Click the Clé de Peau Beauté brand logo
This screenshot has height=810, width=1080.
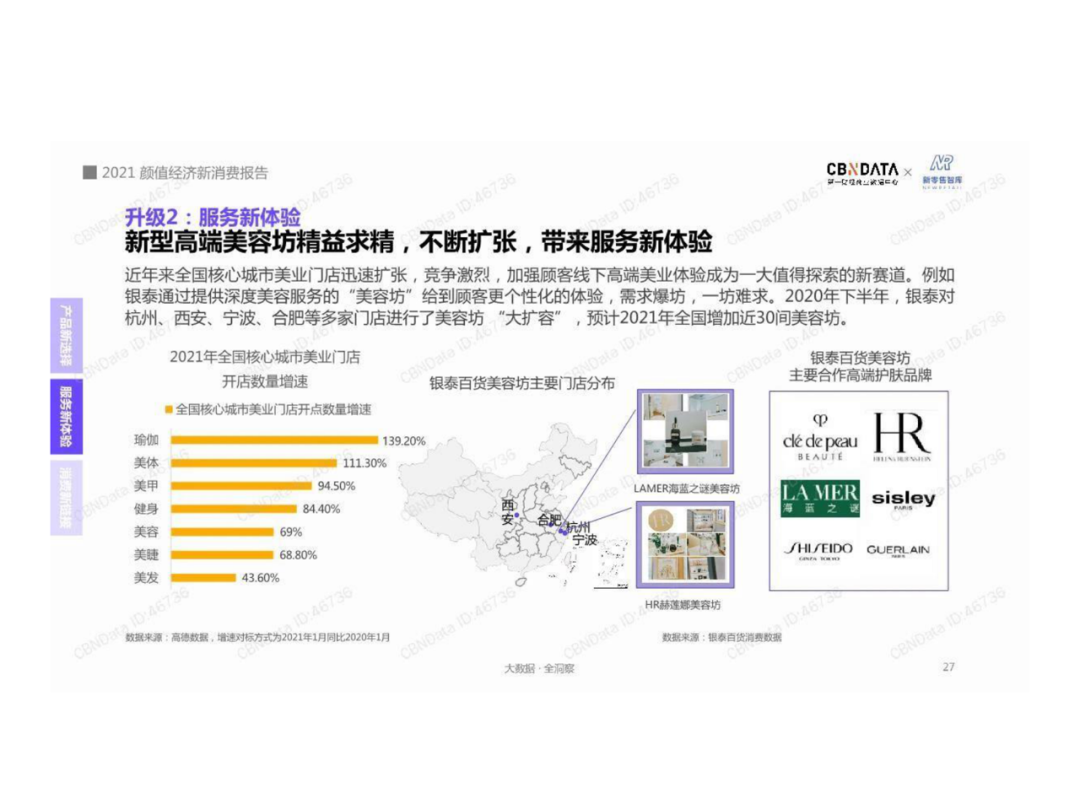tap(820, 438)
